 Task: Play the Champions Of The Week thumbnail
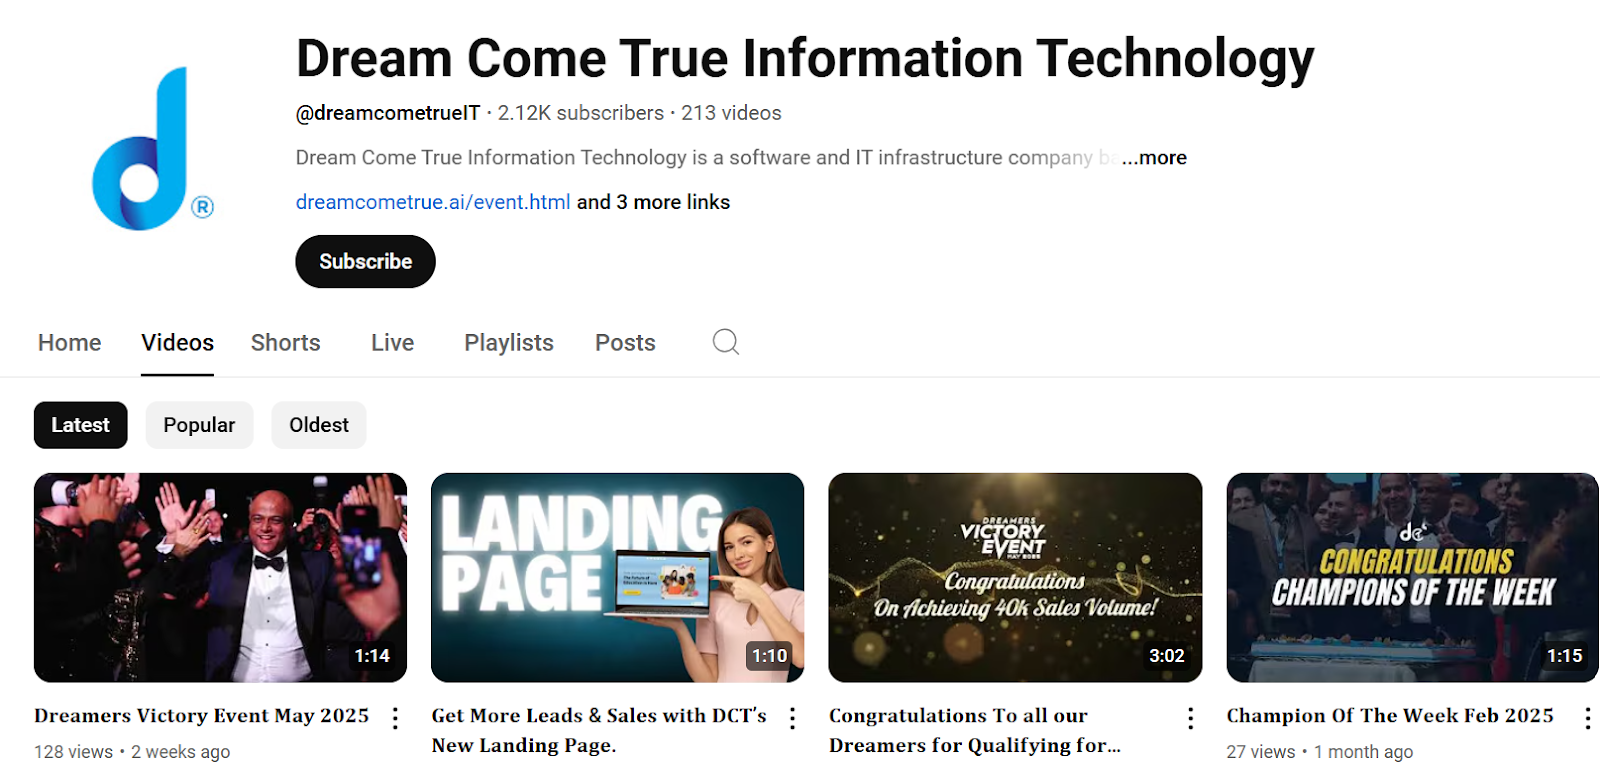click(x=1413, y=578)
